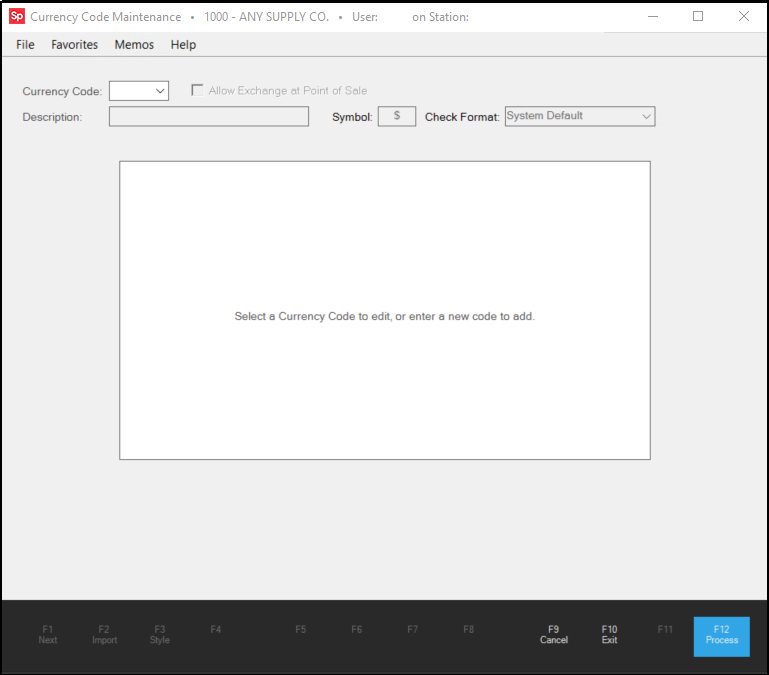The height and width of the screenshot is (675, 769).
Task: Click the 'Select a Currency Code to edit' message
Action: (x=384, y=316)
